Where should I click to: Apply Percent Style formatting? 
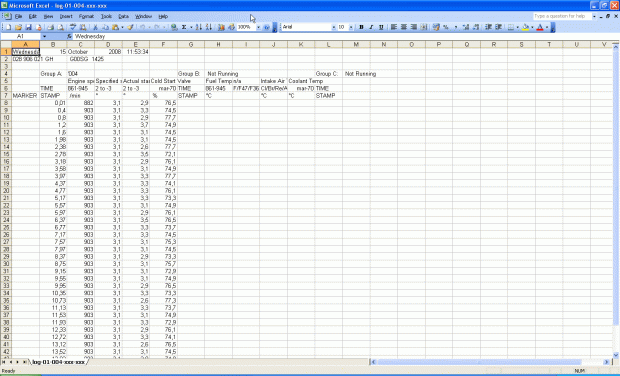click(446, 27)
